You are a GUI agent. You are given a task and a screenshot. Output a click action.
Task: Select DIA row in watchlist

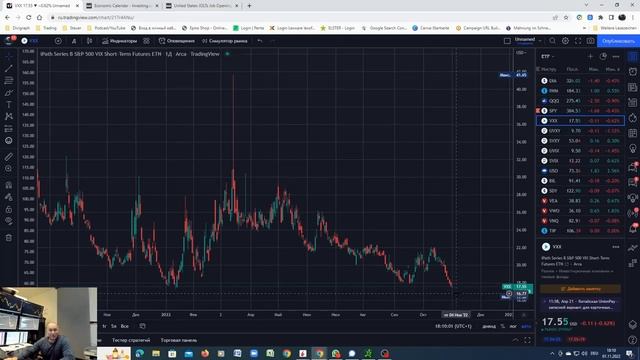click(x=580, y=81)
